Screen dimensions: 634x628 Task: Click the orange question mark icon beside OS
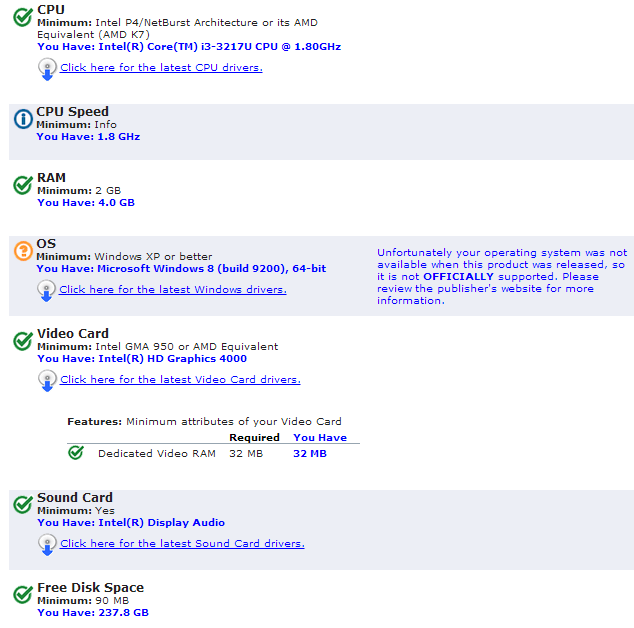point(23,251)
